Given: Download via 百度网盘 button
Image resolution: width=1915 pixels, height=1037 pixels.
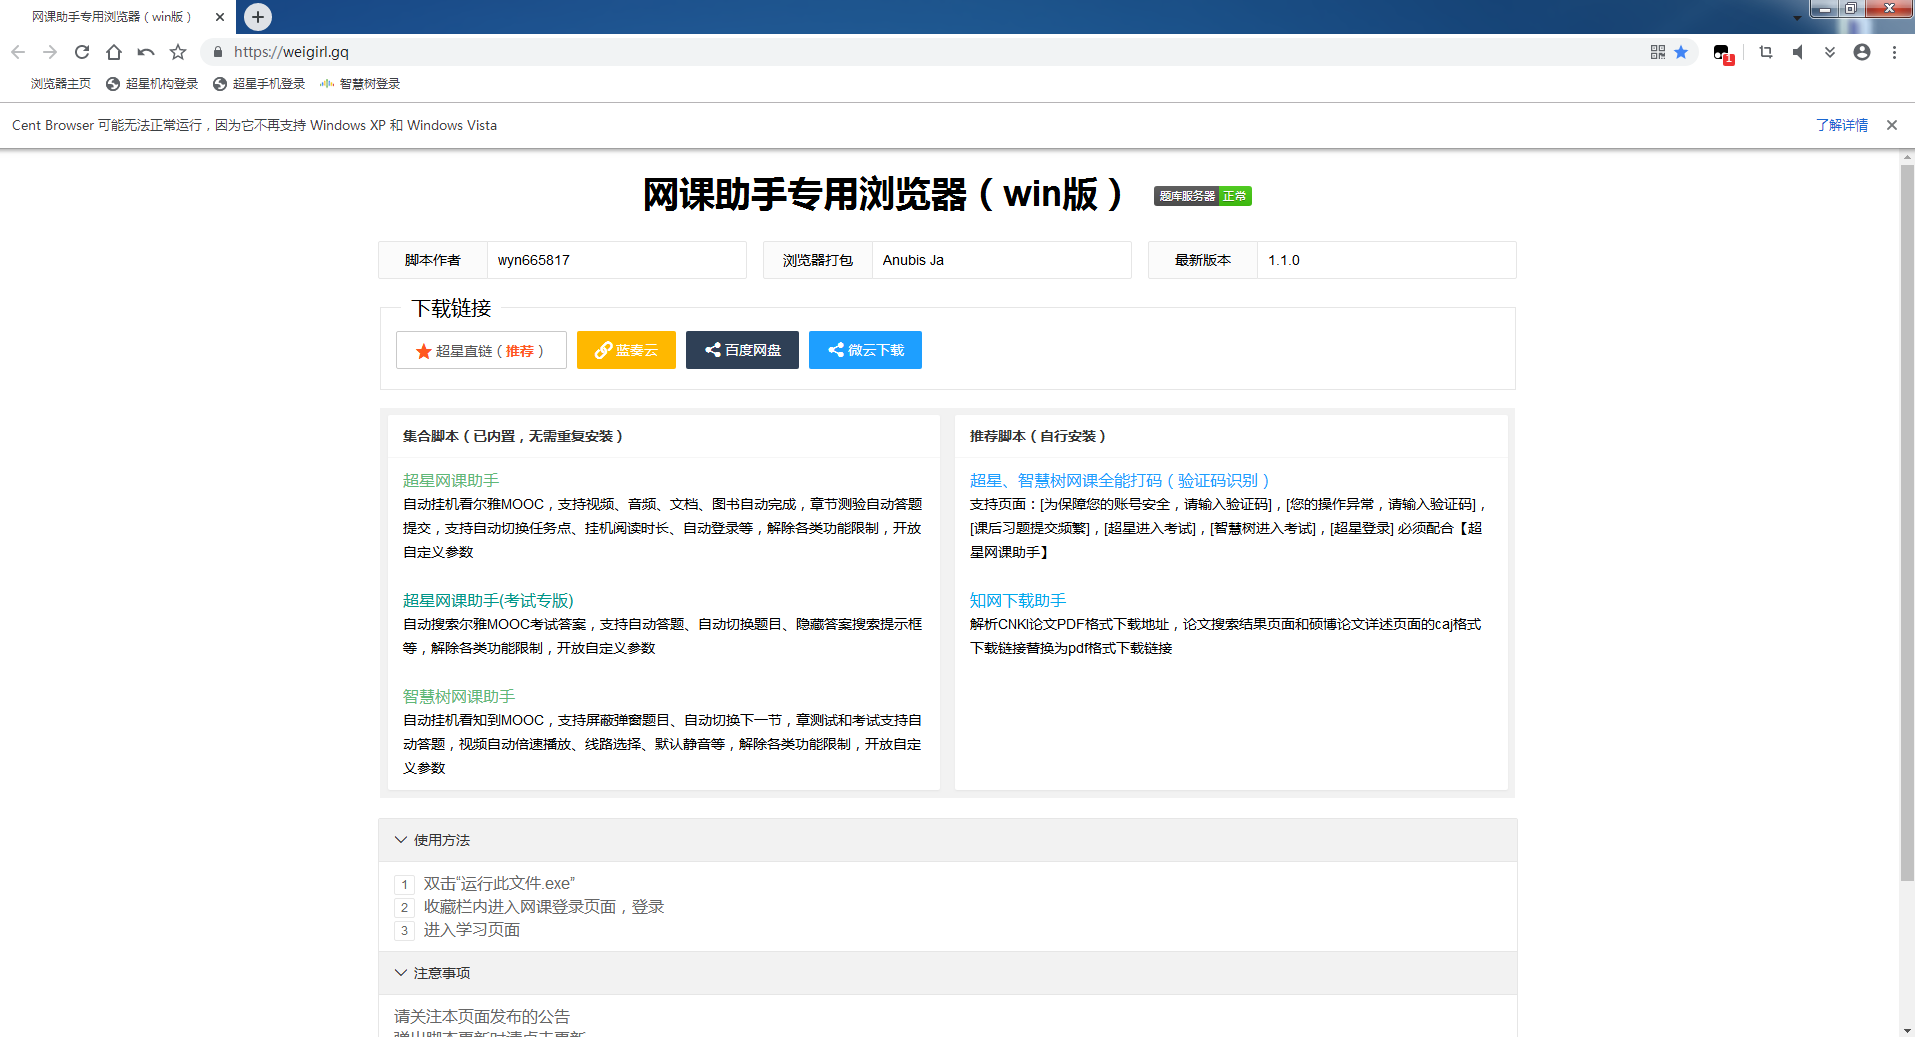Looking at the screenshot, I should [x=742, y=350].
